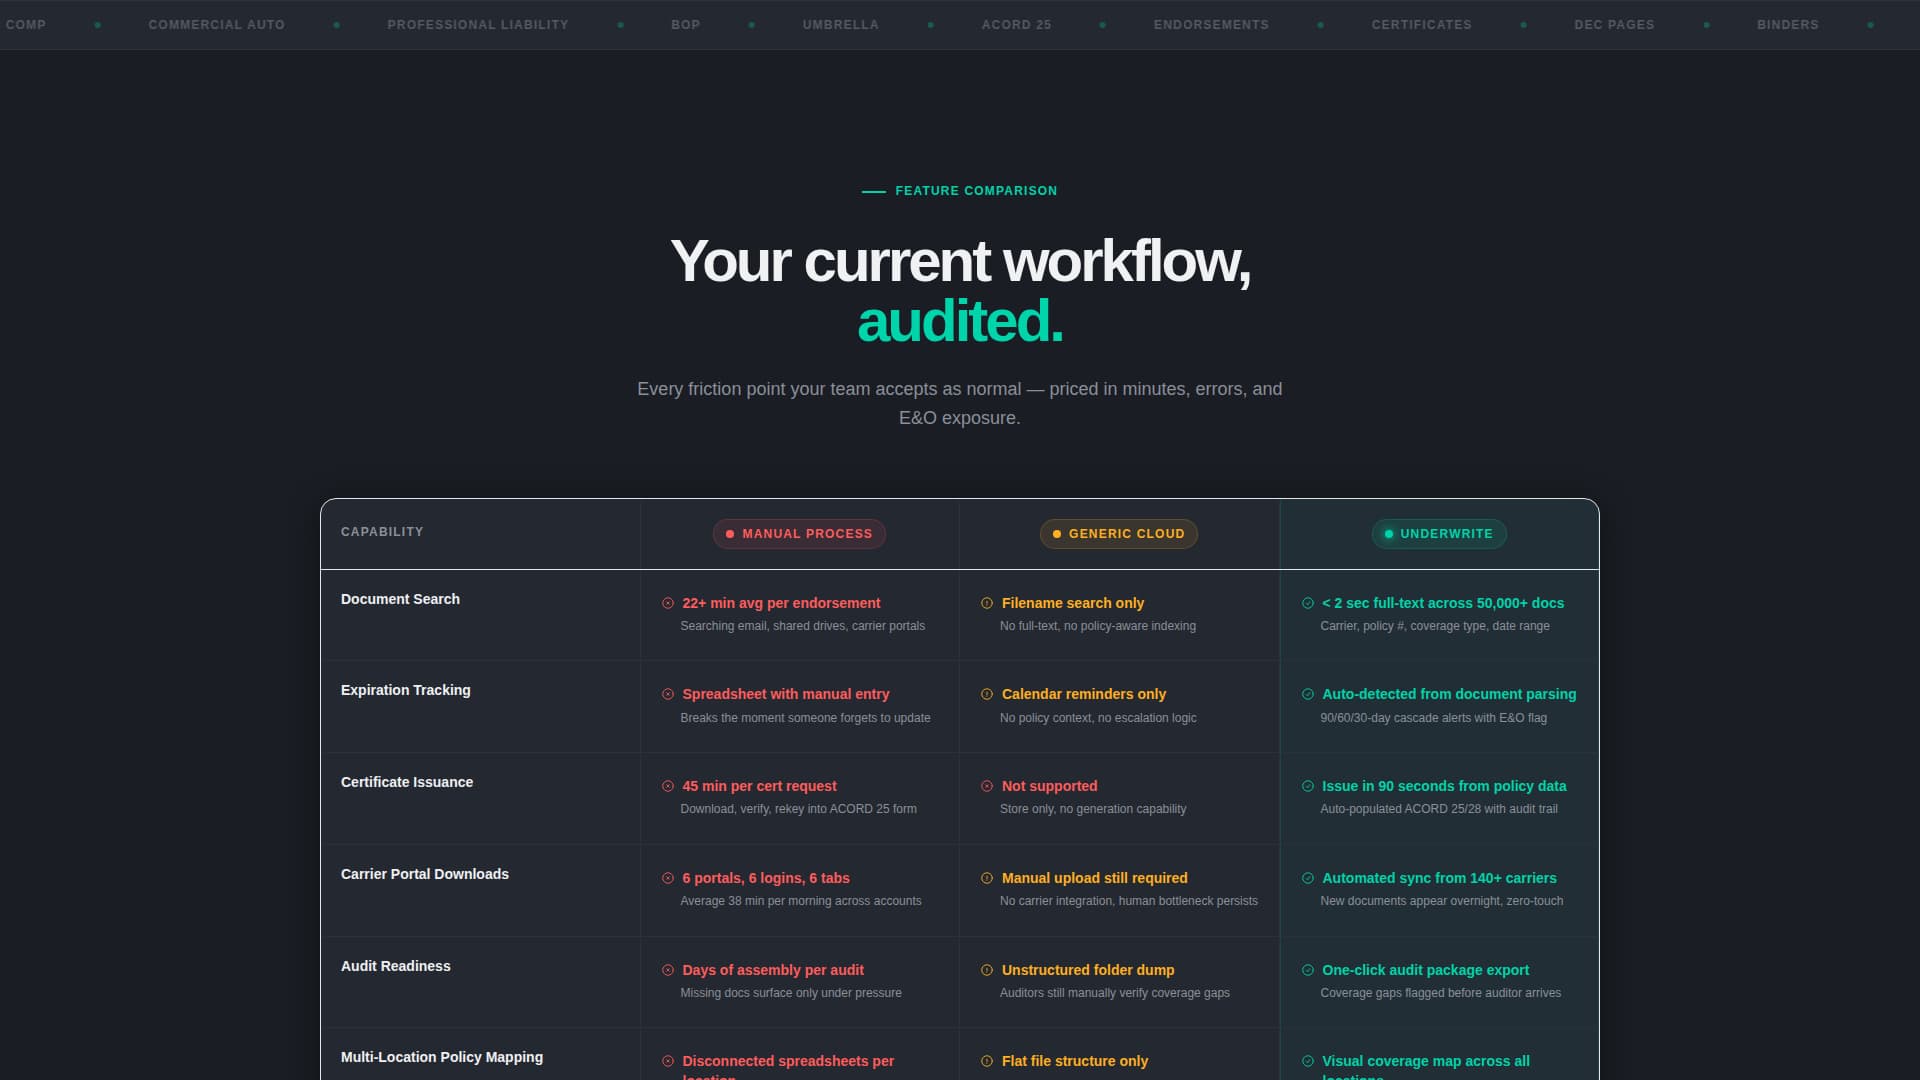Click the text Not supported
This screenshot has width=1920, height=1080.
pos(1050,786)
